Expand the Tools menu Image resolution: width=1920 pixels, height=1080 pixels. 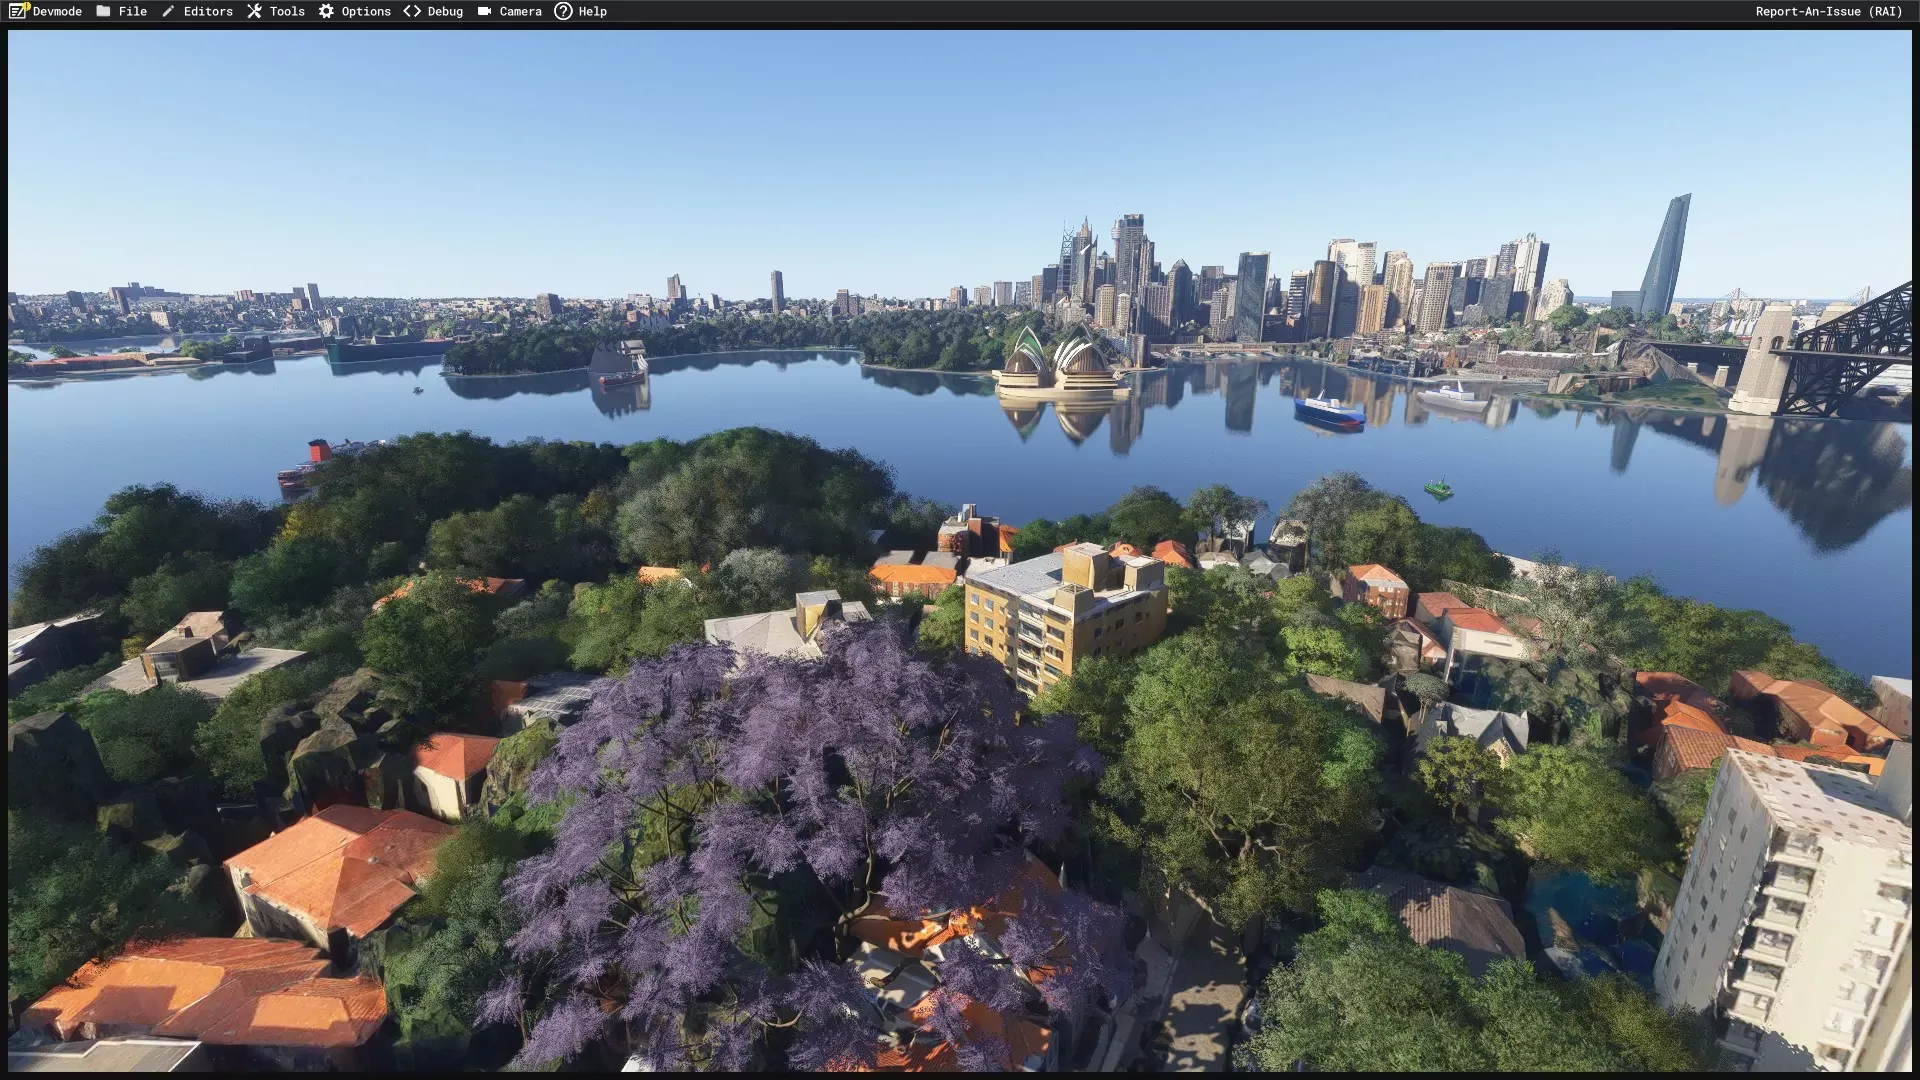[x=287, y=11]
